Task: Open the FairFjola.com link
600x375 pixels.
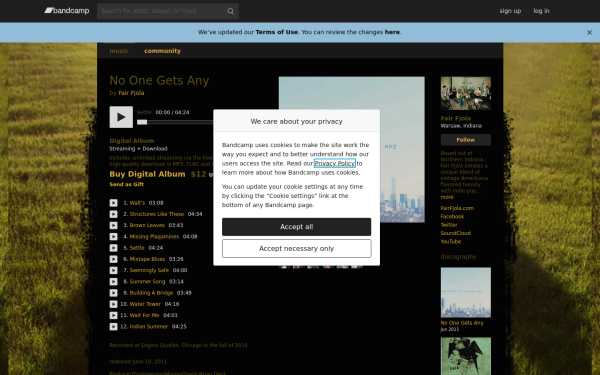Action: (457, 208)
